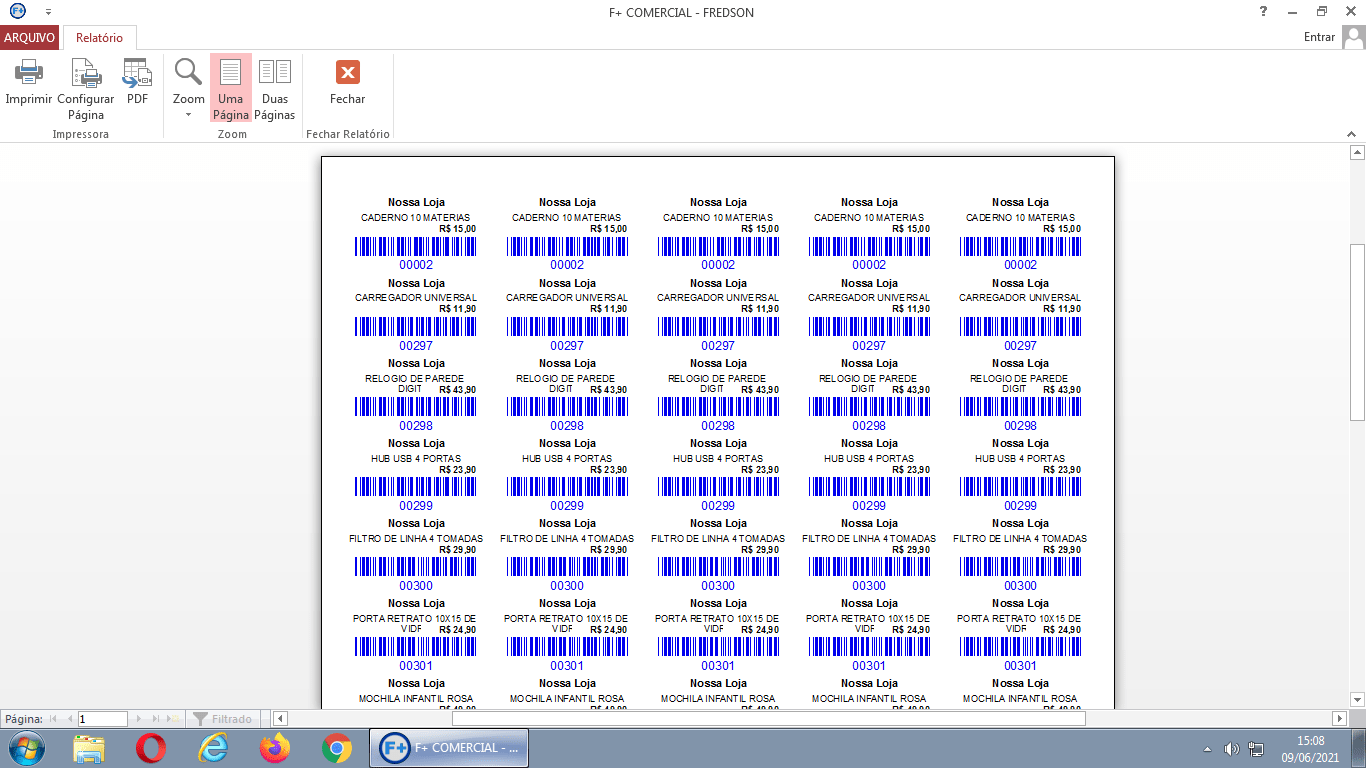The width and height of the screenshot is (1366, 768).
Task: Click the F+ application icon in title bar
Action: (x=17, y=12)
